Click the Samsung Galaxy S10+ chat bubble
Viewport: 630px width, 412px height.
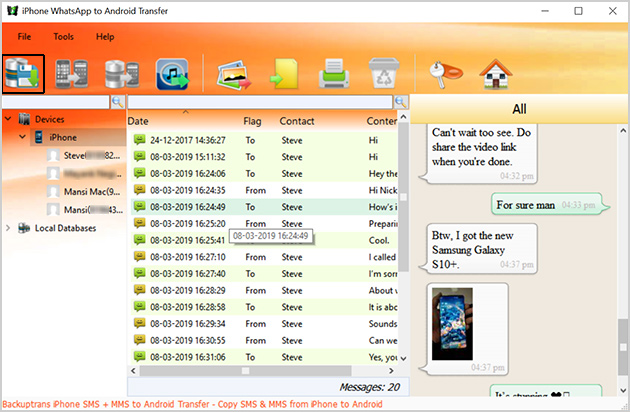[479, 249]
